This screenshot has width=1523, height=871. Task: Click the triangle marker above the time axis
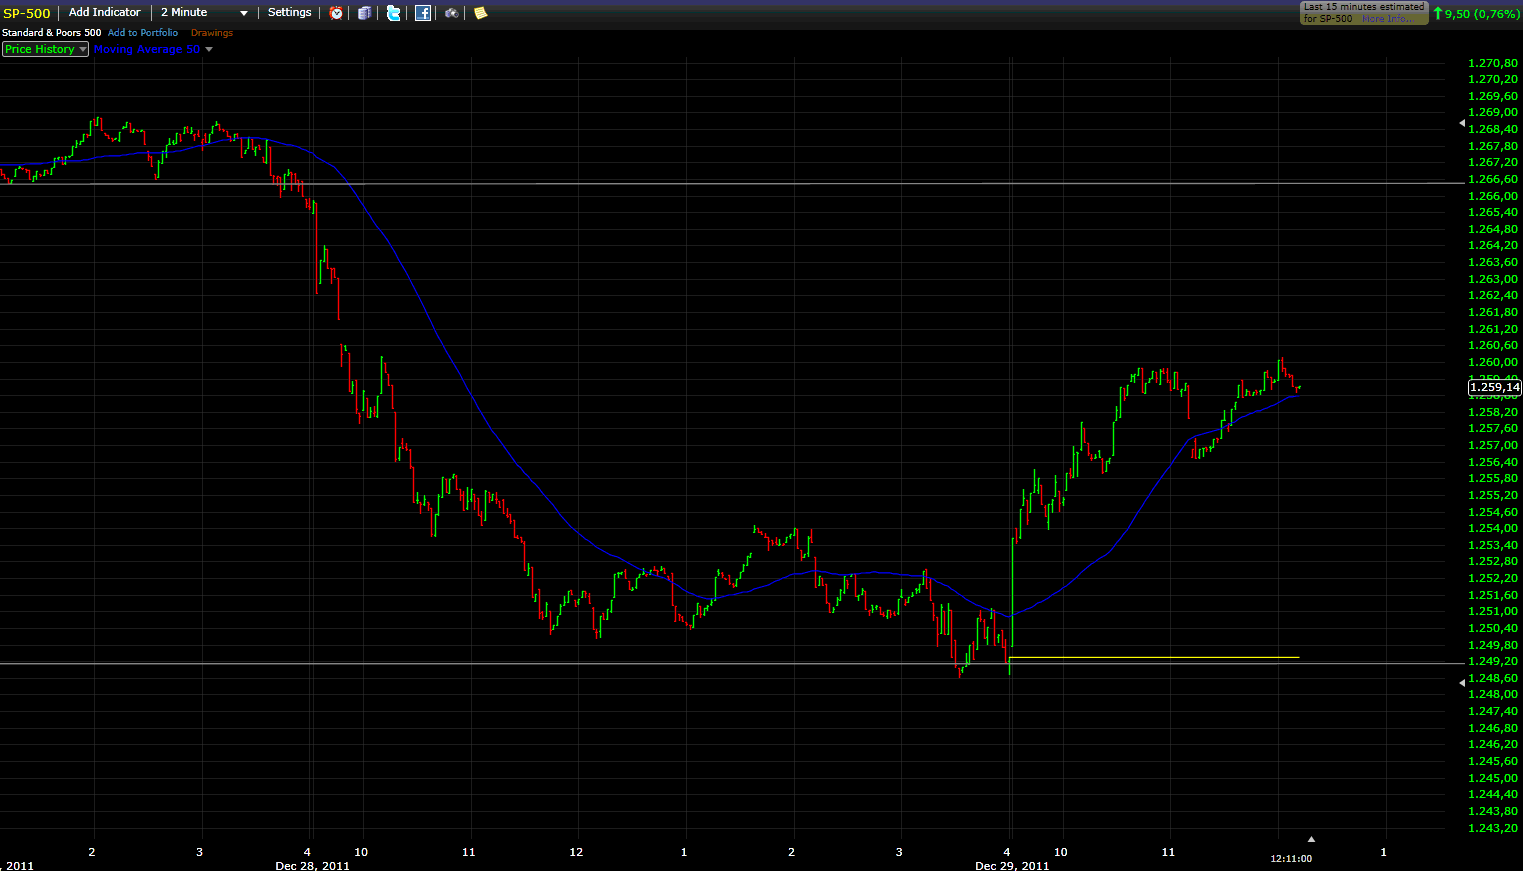point(1311,839)
